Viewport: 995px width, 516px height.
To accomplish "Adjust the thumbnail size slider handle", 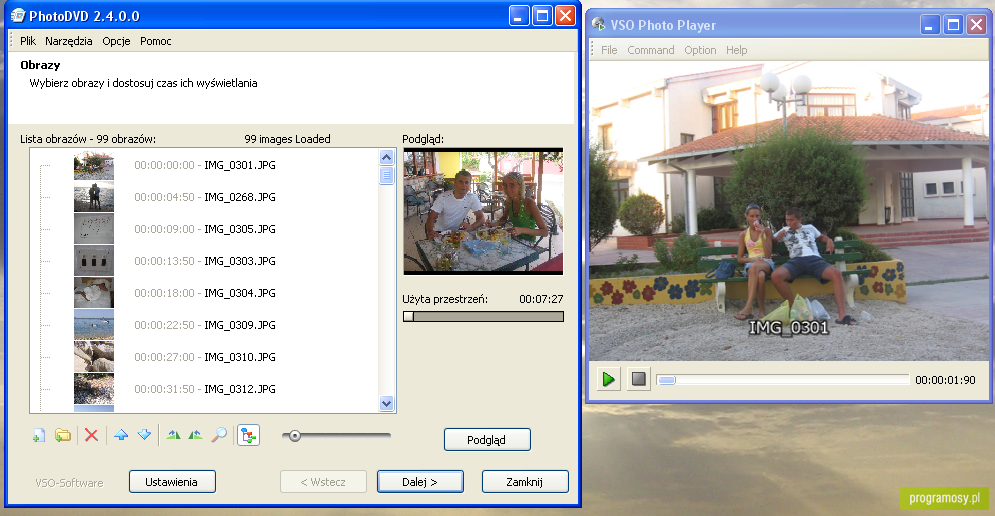I will [x=294, y=435].
